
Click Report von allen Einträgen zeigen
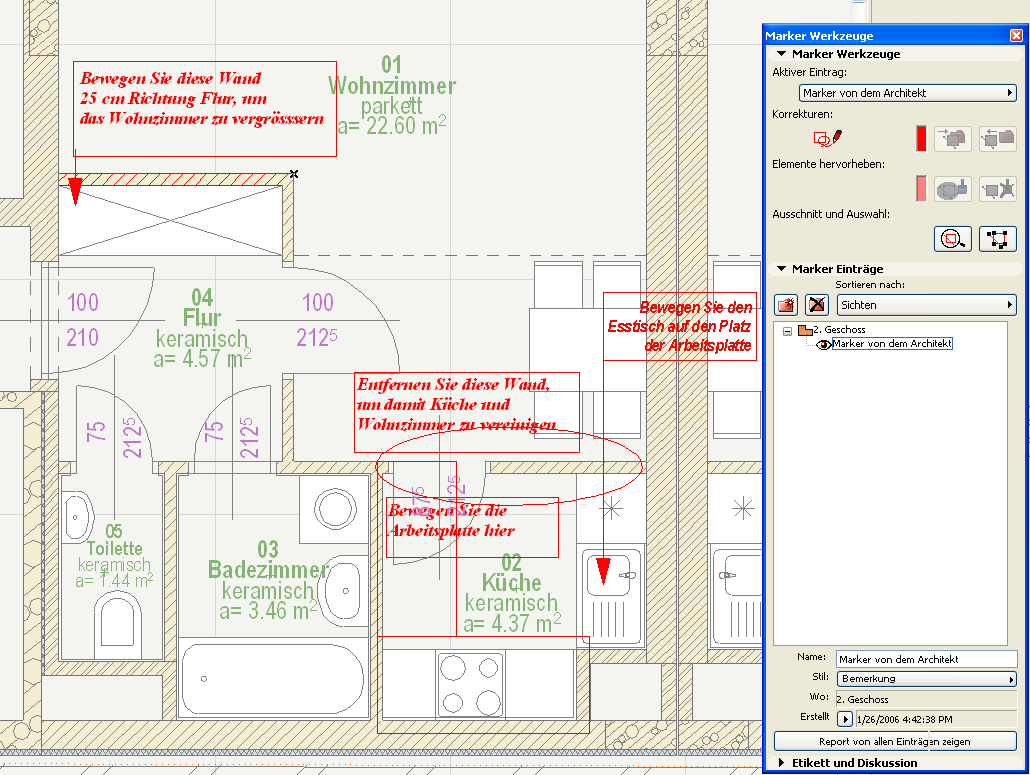pyautogui.click(x=895, y=742)
